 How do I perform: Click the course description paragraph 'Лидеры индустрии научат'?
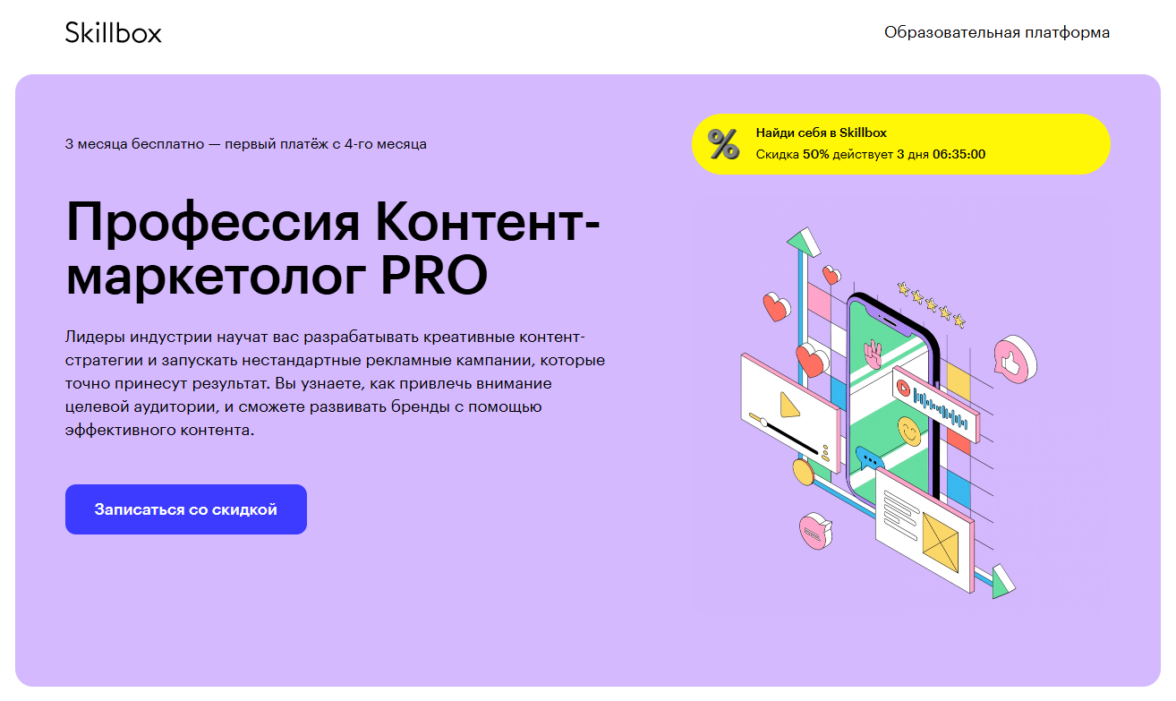[335, 383]
